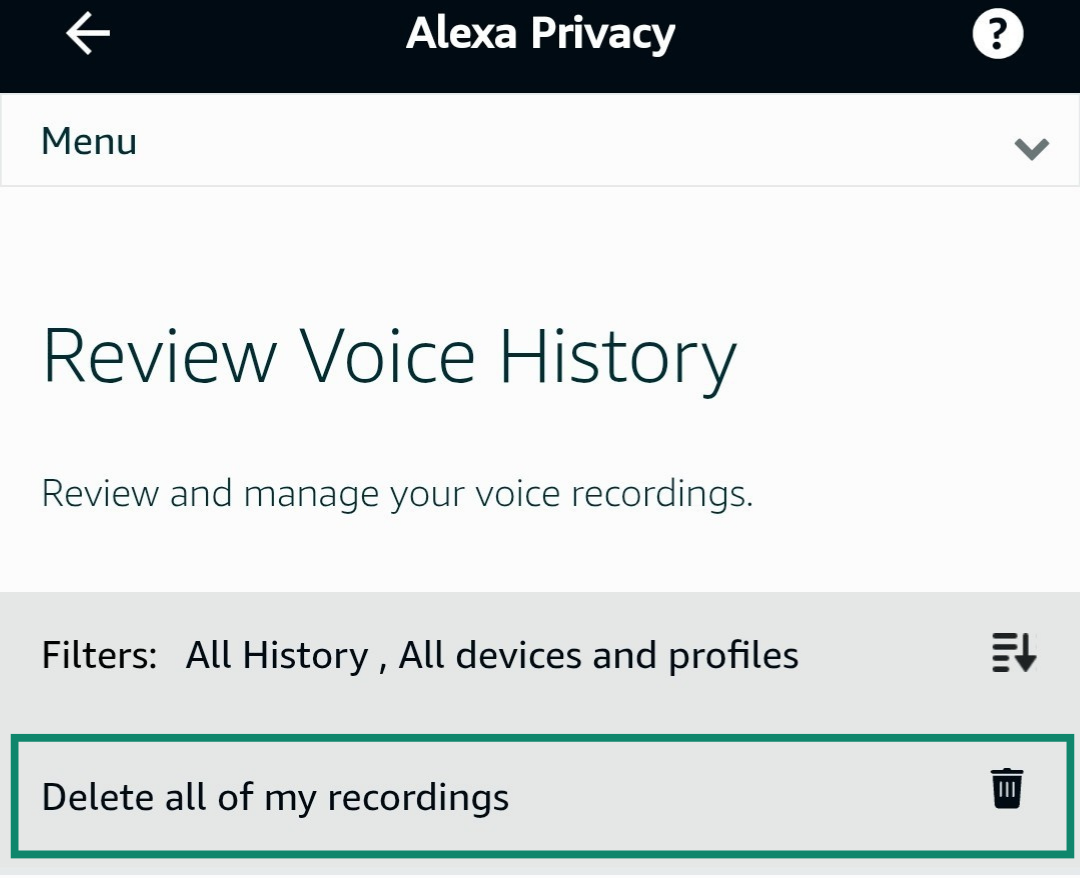Screen dimensions: 1080x878
Task: Click the trash can icon
Action: pos(1007,788)
